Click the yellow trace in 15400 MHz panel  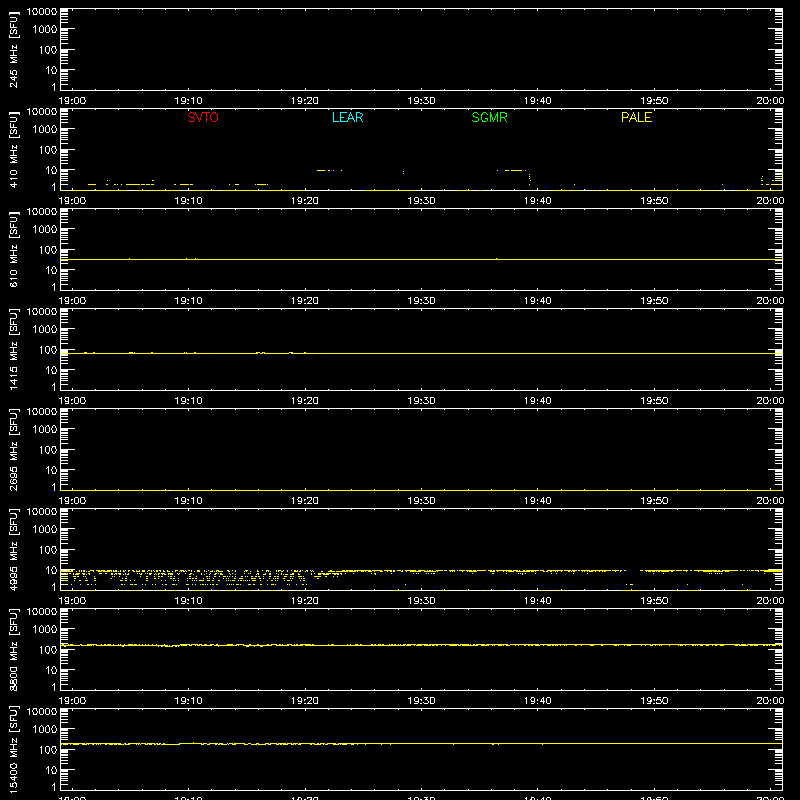pyautogui.click(x=421, y=744)
